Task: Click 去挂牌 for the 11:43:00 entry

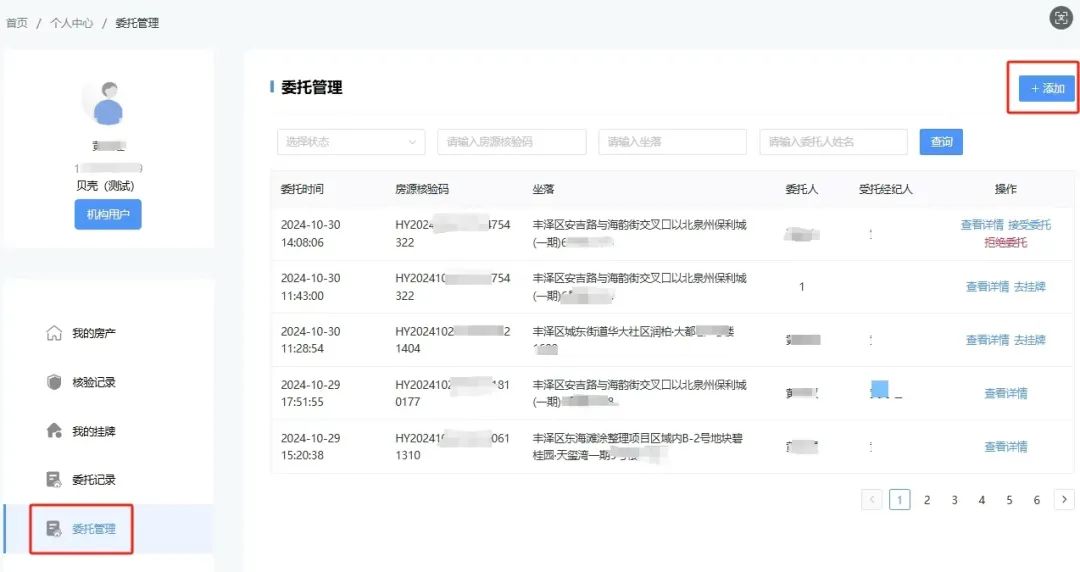Action: [x=1030, y=287]
